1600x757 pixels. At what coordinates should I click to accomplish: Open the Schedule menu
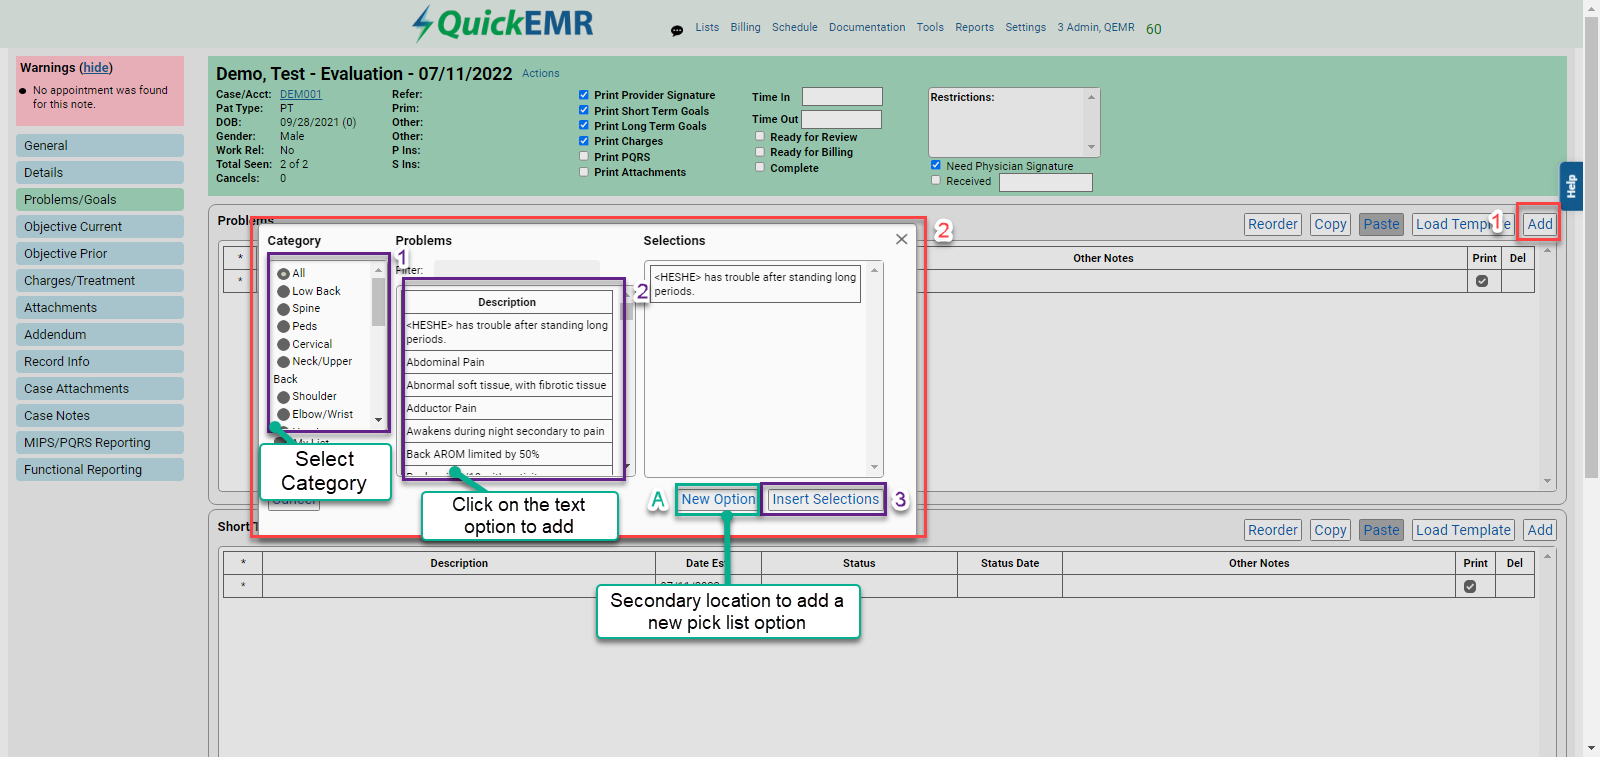[x=795, y=27]
